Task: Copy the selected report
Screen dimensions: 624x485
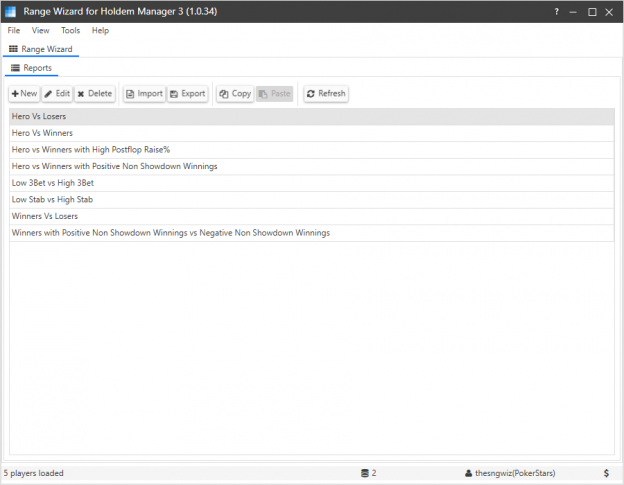Action: 235,93
